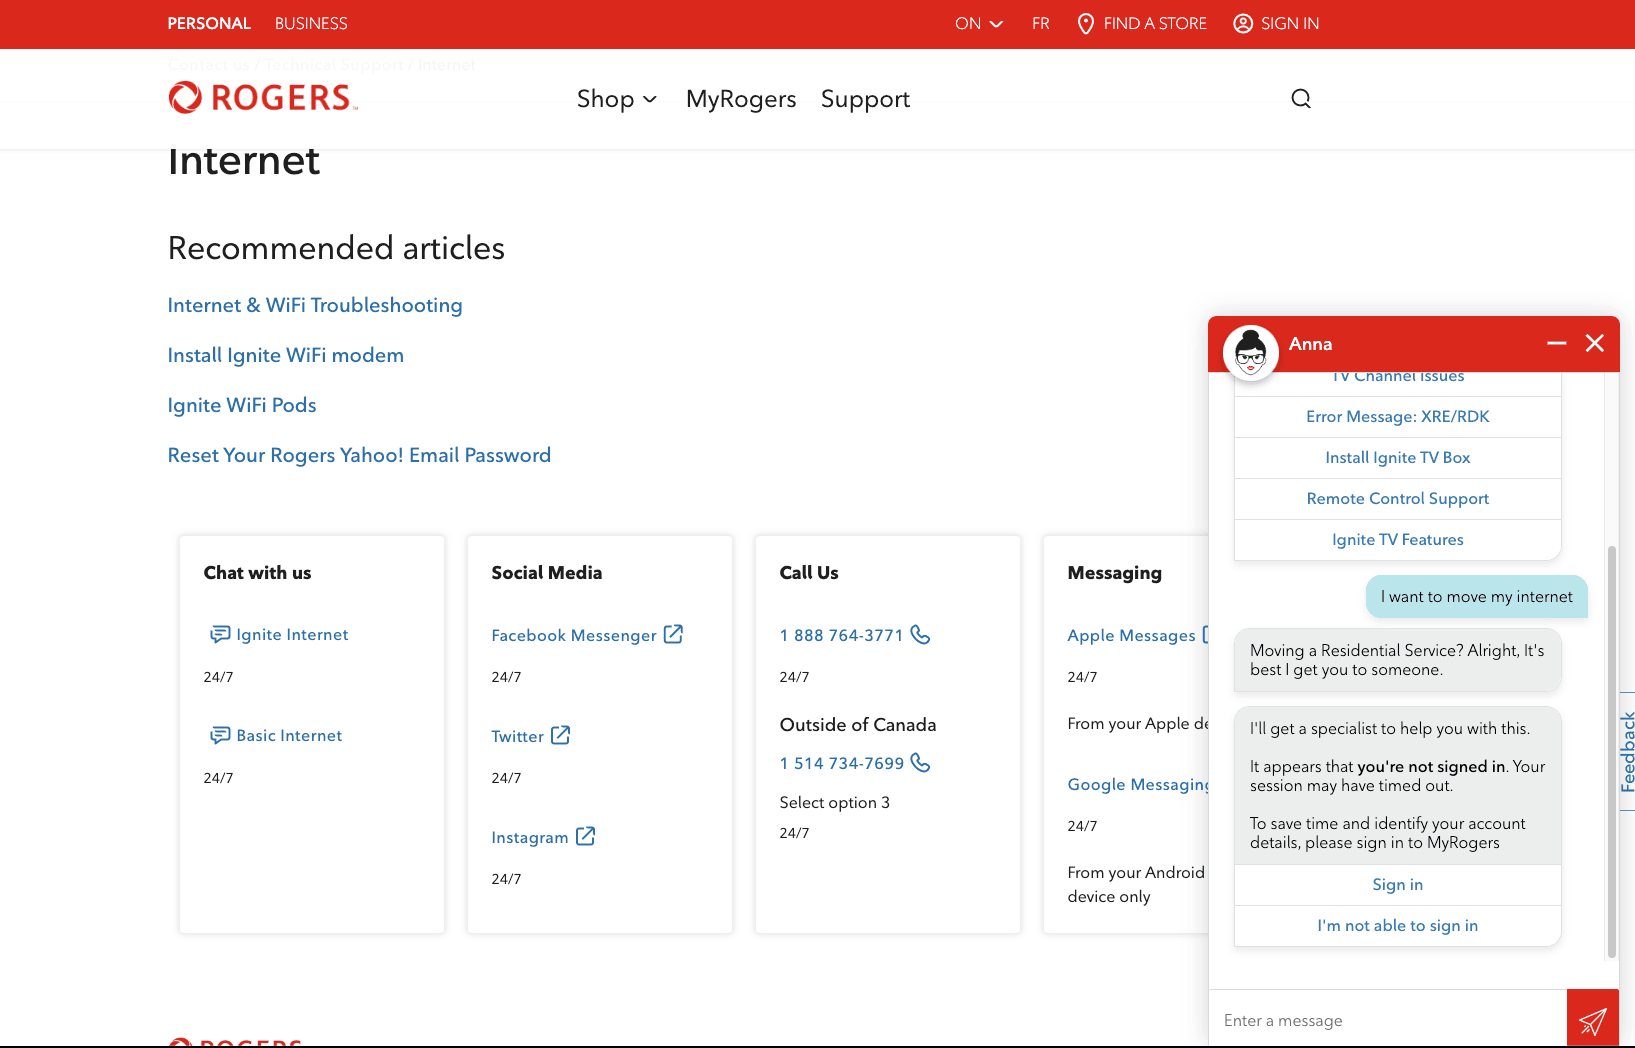Select 'I'm not able to sign in'
The height and width of the screenshot is (1048, 1635).
(1397, 926)
